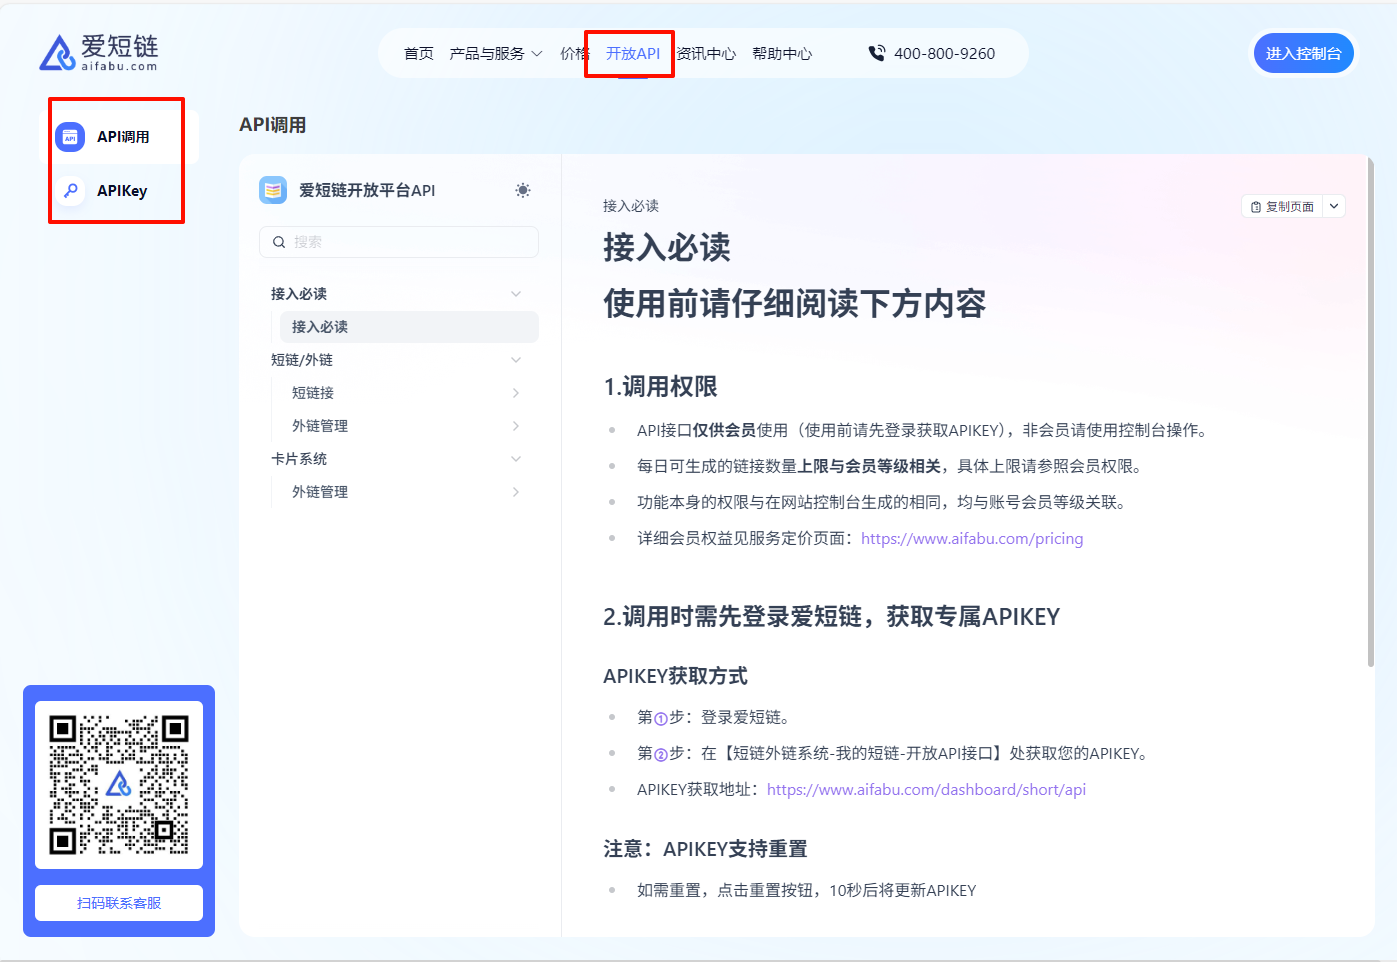
Task: Open the 开放API nav tab
Action: (632, 54)
